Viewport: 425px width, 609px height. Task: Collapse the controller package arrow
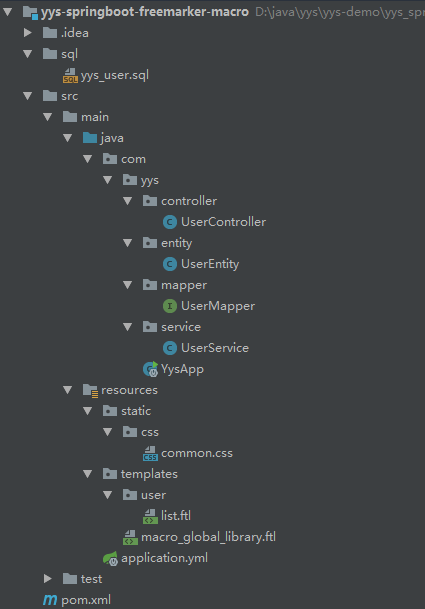(x=127, y=201)
